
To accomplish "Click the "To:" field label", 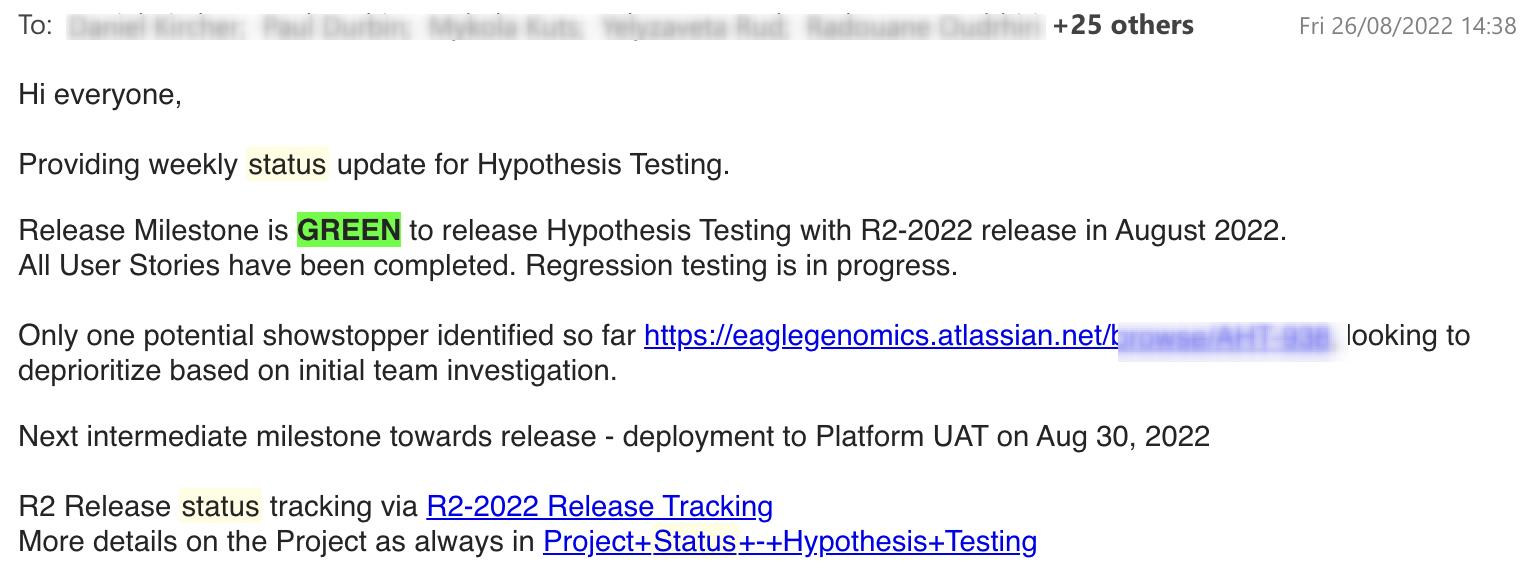I will pyautogui.click(x=36, y=26).
